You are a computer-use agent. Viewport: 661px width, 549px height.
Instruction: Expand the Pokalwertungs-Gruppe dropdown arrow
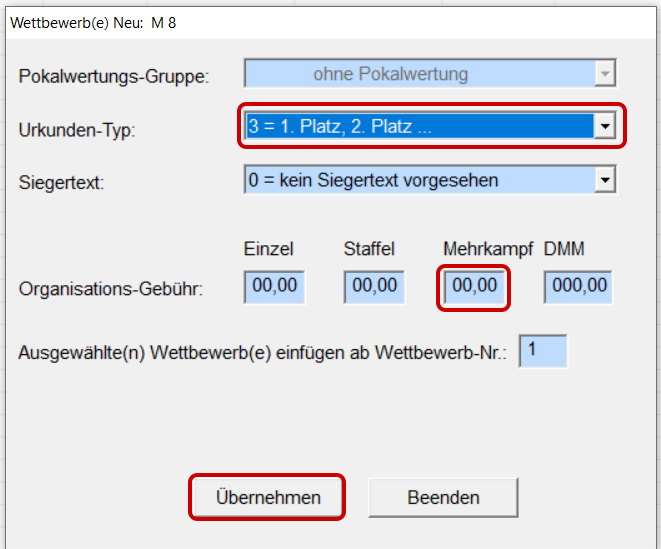pos(603,74)
